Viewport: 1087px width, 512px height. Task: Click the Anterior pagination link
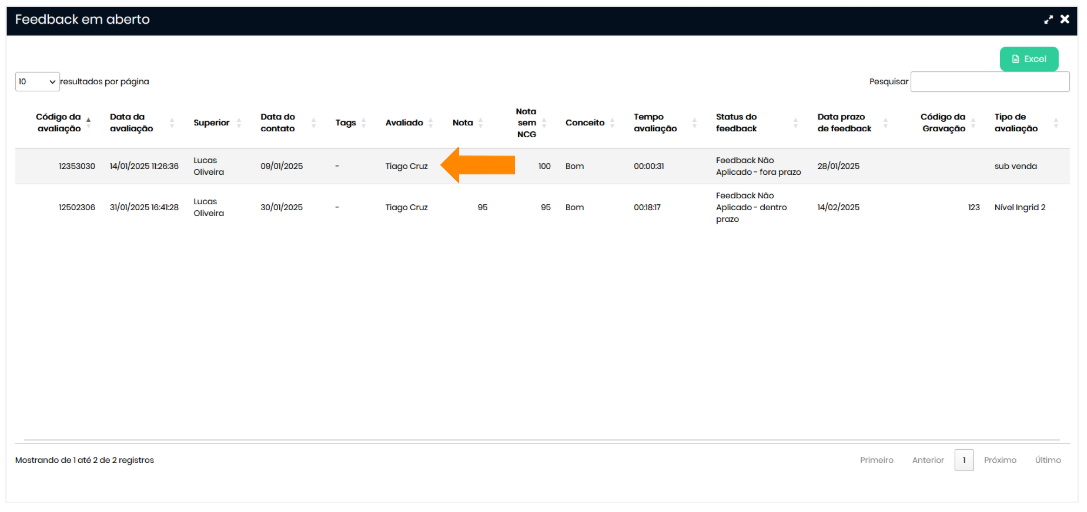[x=927, y=460]
